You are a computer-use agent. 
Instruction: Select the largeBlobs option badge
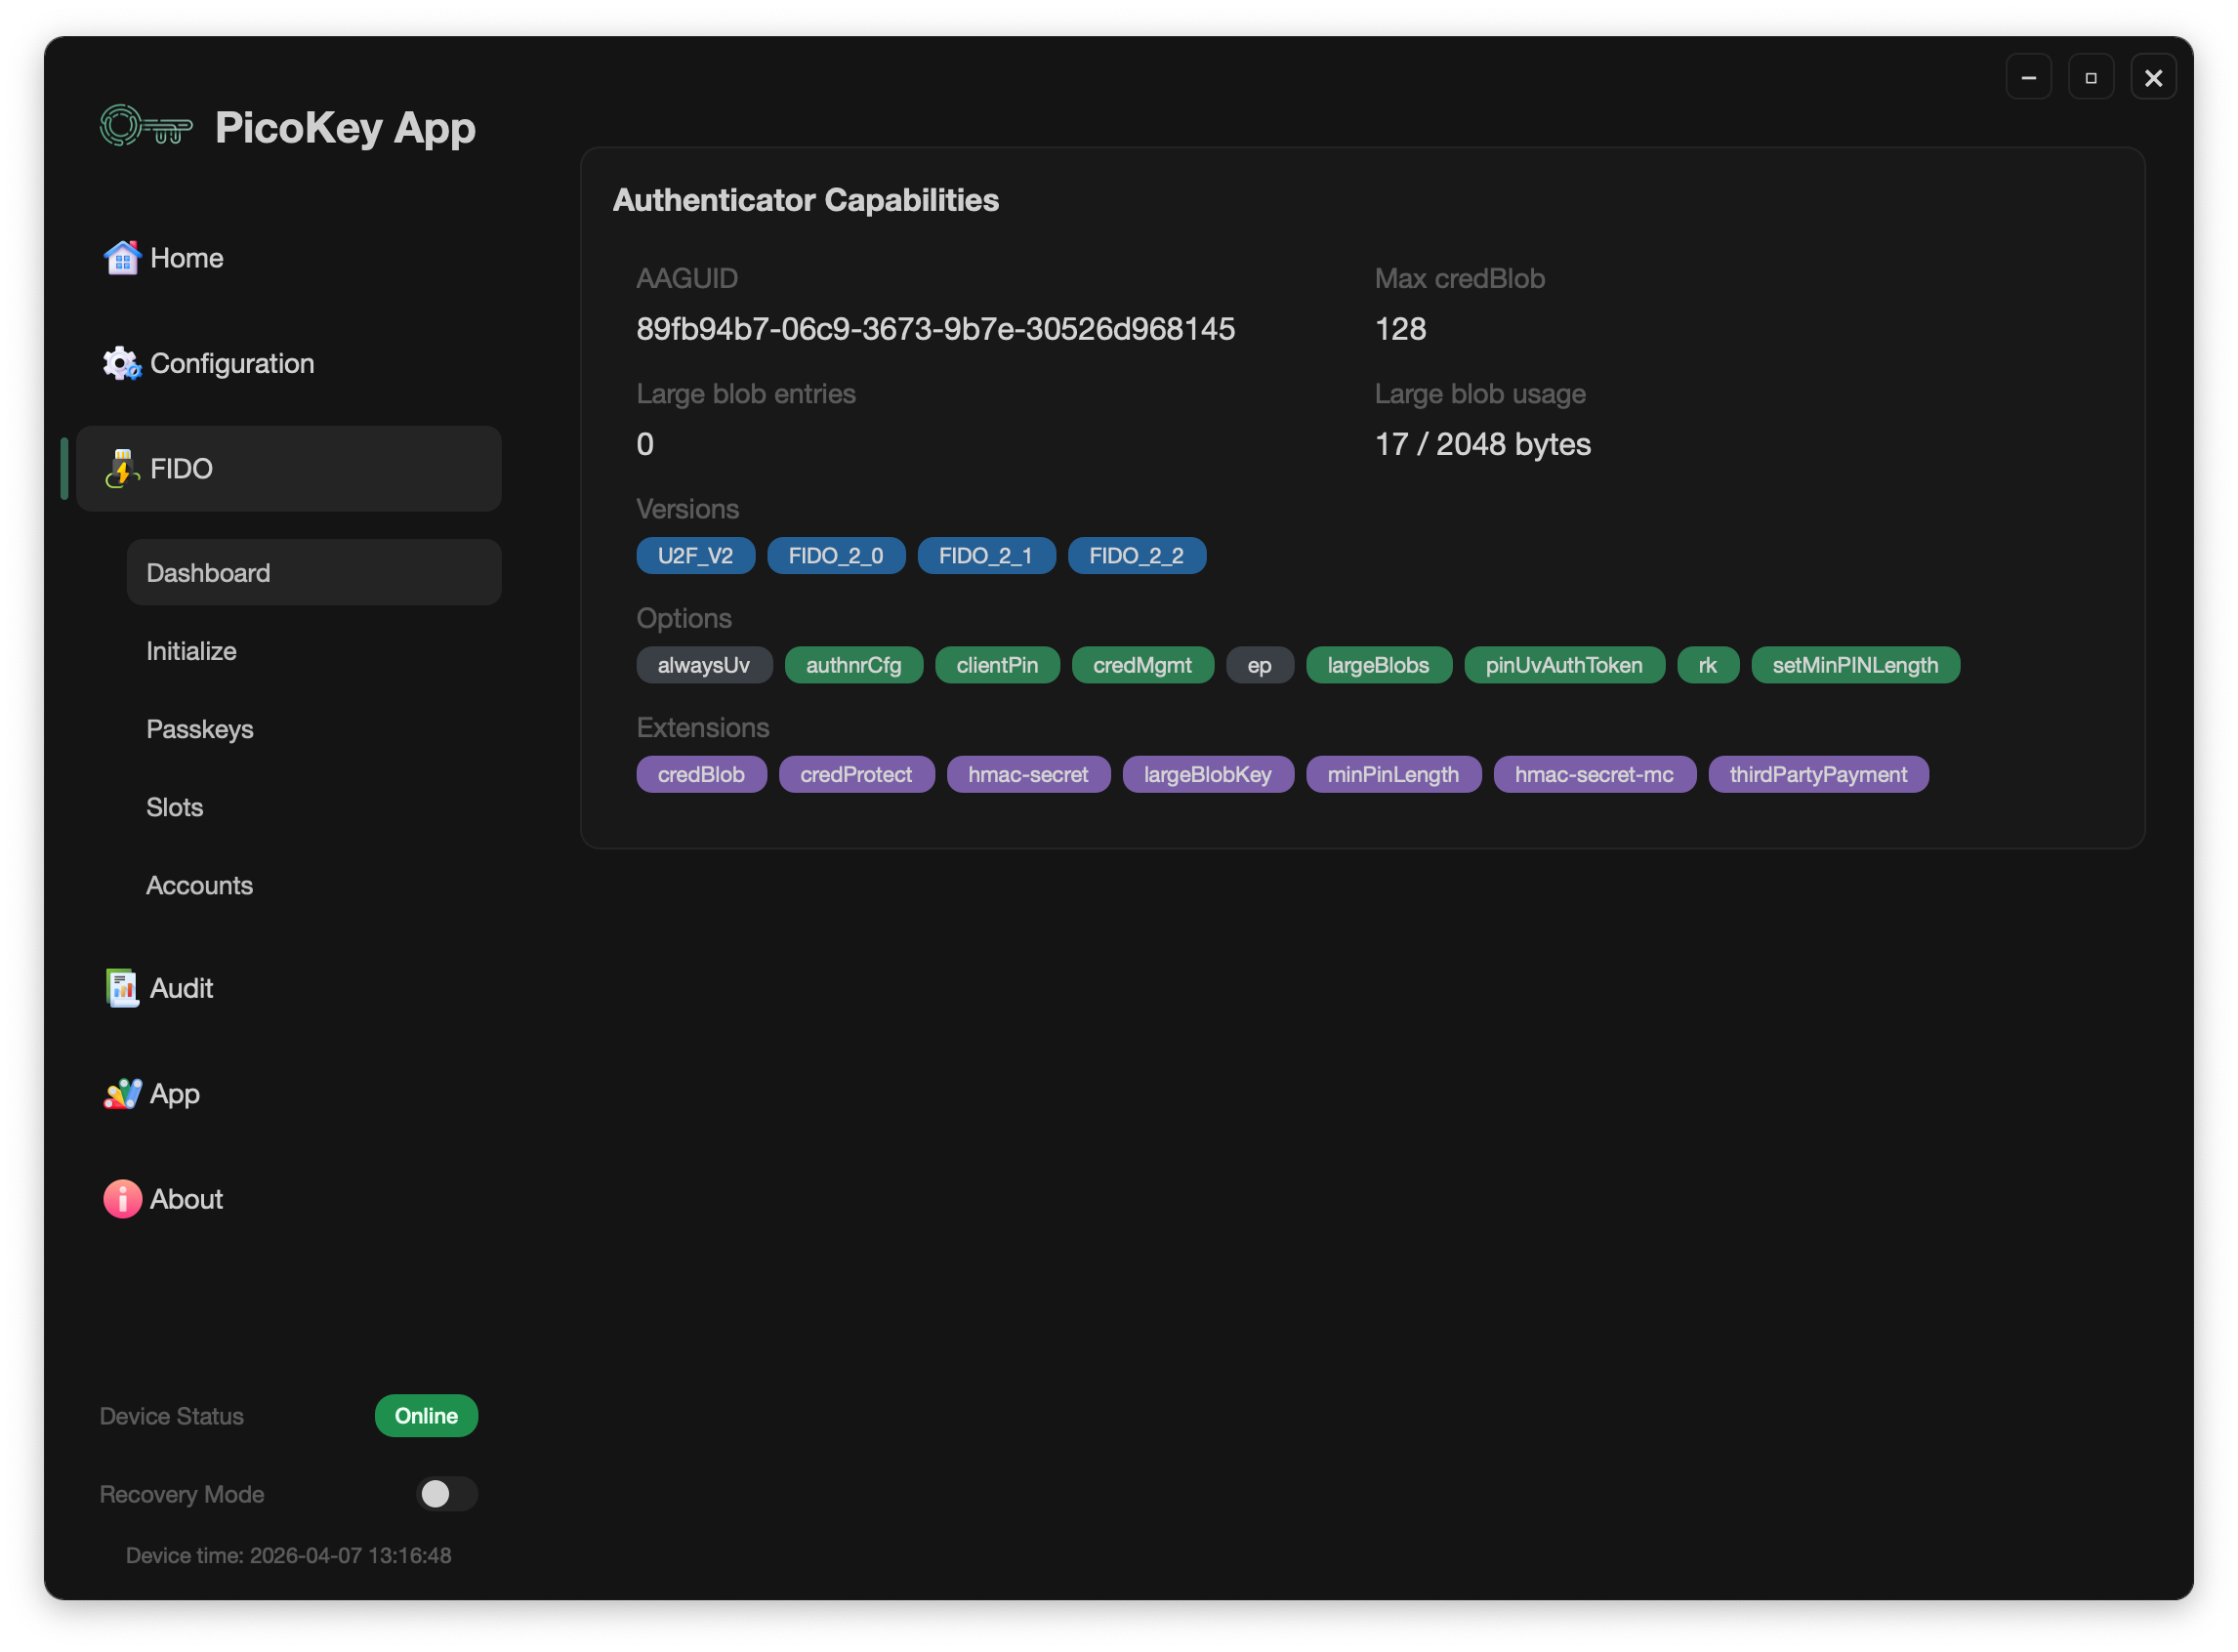pos(1378,664)
